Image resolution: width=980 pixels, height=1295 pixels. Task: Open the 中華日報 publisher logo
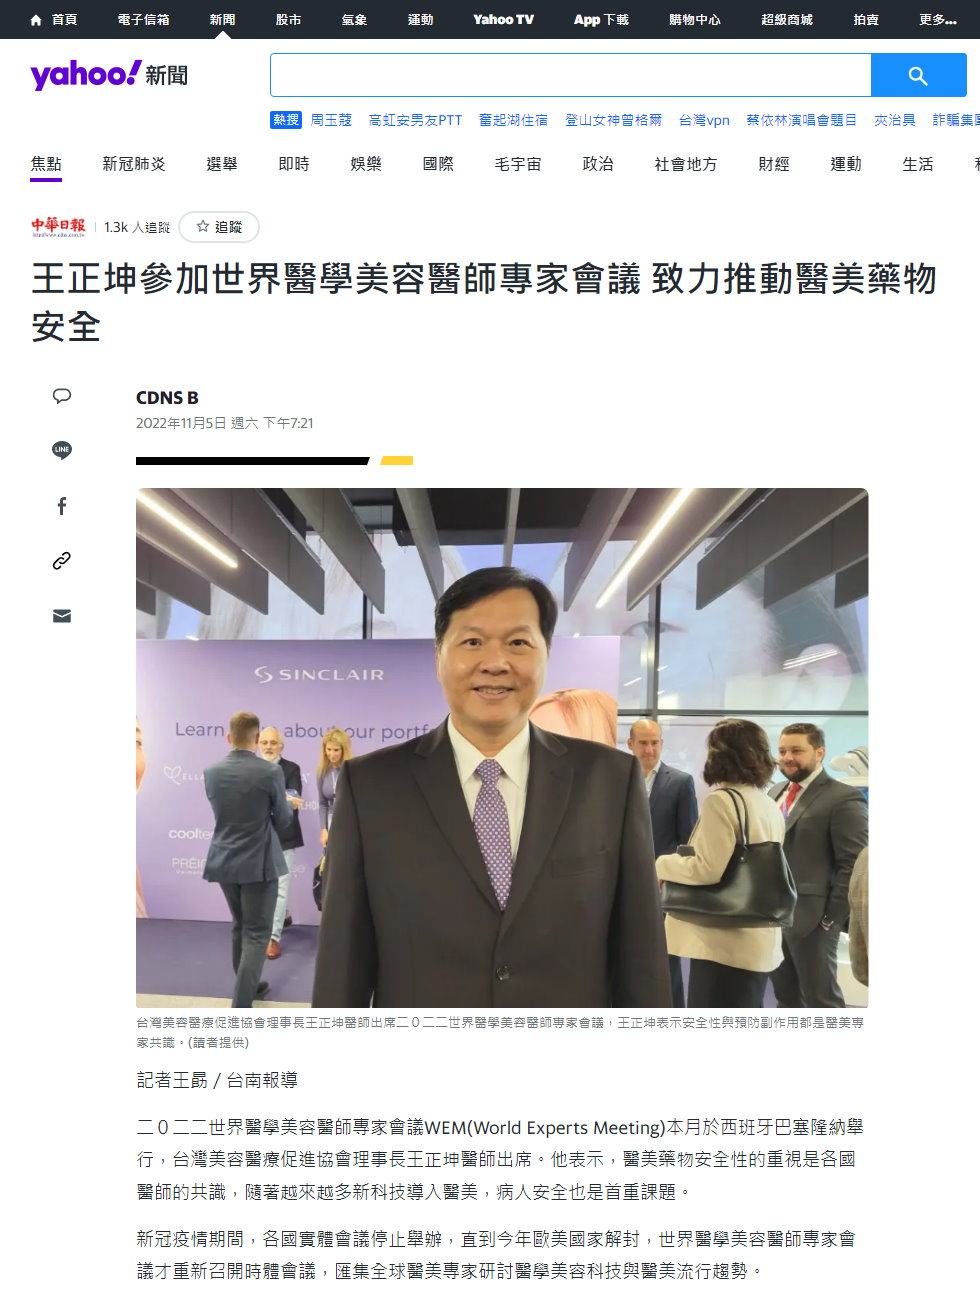pos(58,227)
